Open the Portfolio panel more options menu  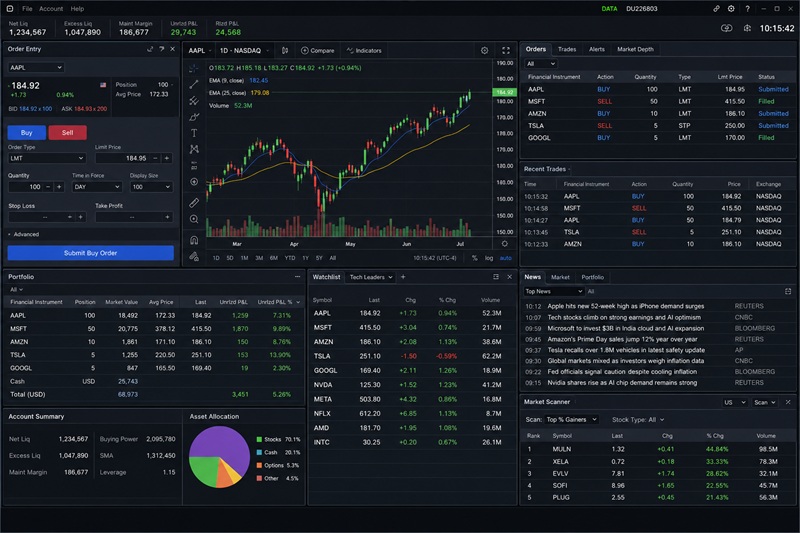(297, 276)
